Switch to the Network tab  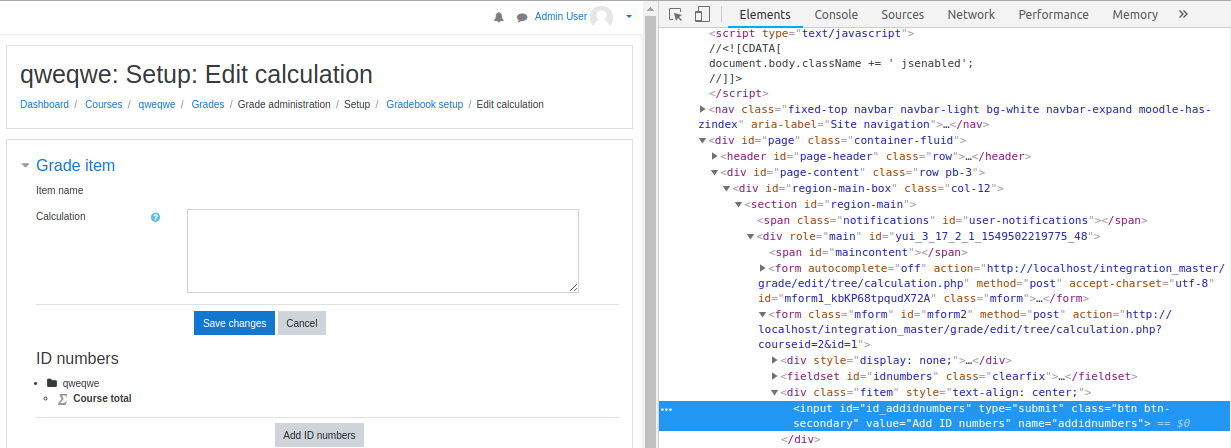971,14
